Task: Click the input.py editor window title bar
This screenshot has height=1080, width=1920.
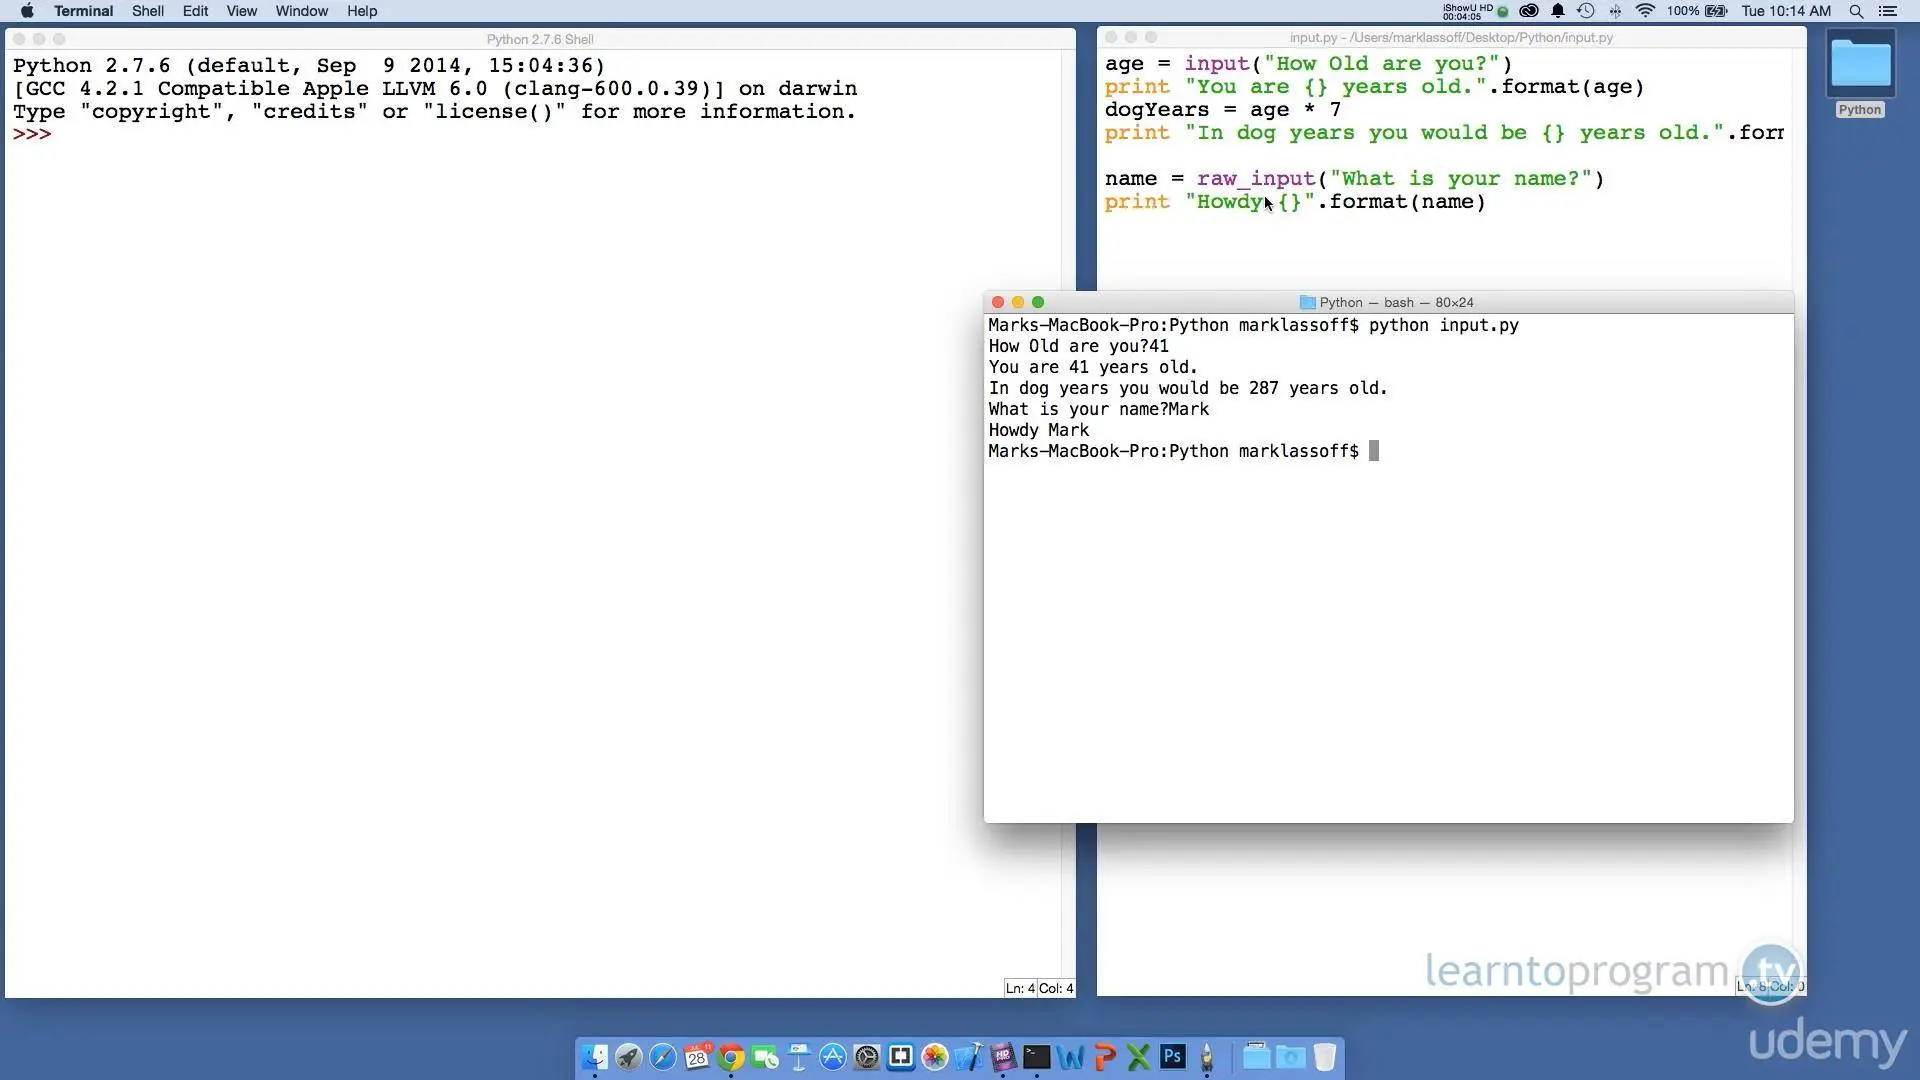Action: tap(1451, 37)
